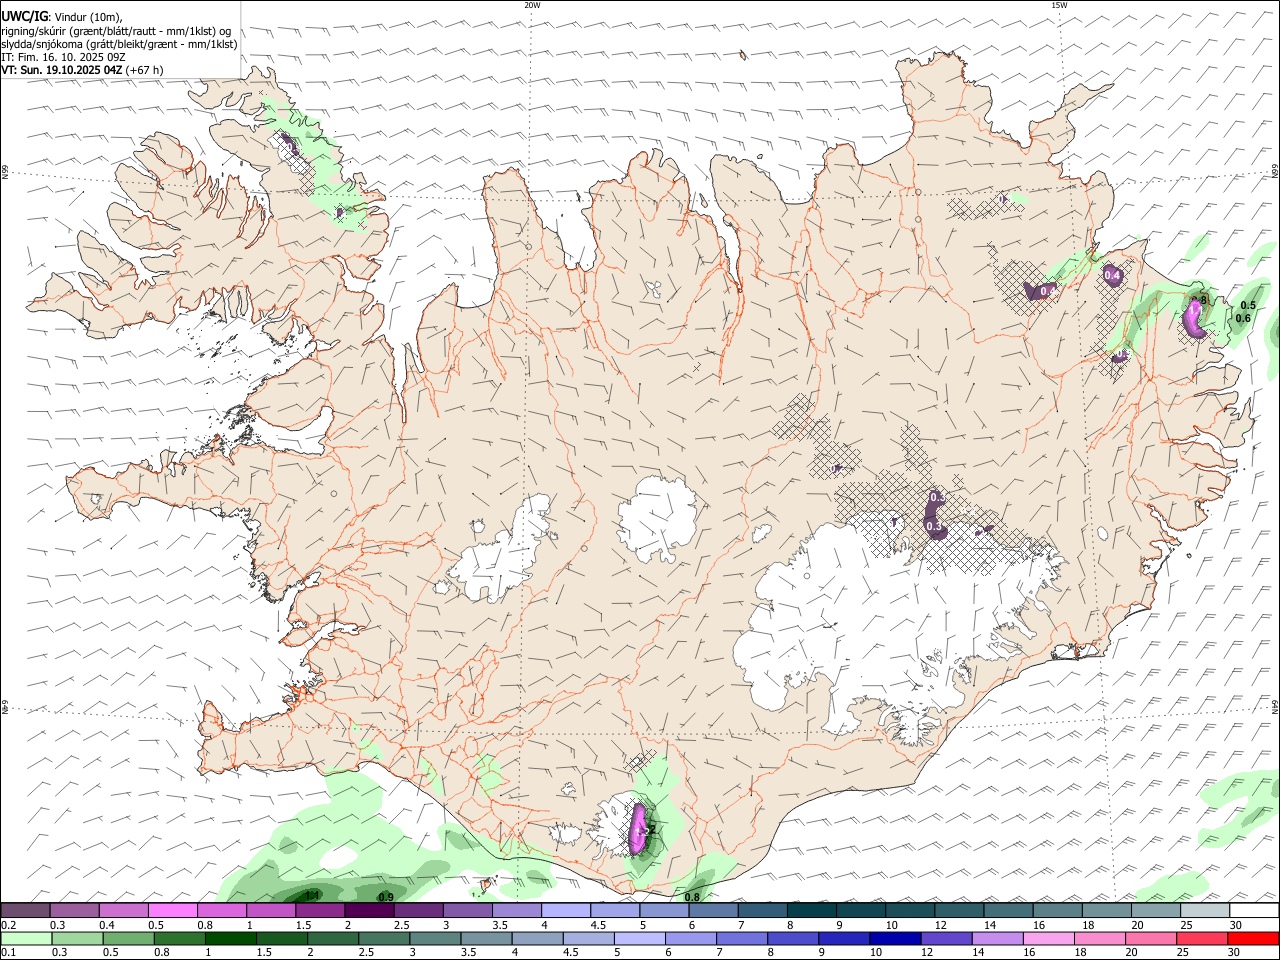The width and height of the screenshot is (1280, 960).
Task: Click the magenta snowfall blob on the east coast
Action: pyautogui.click(x=1193, y=319)
